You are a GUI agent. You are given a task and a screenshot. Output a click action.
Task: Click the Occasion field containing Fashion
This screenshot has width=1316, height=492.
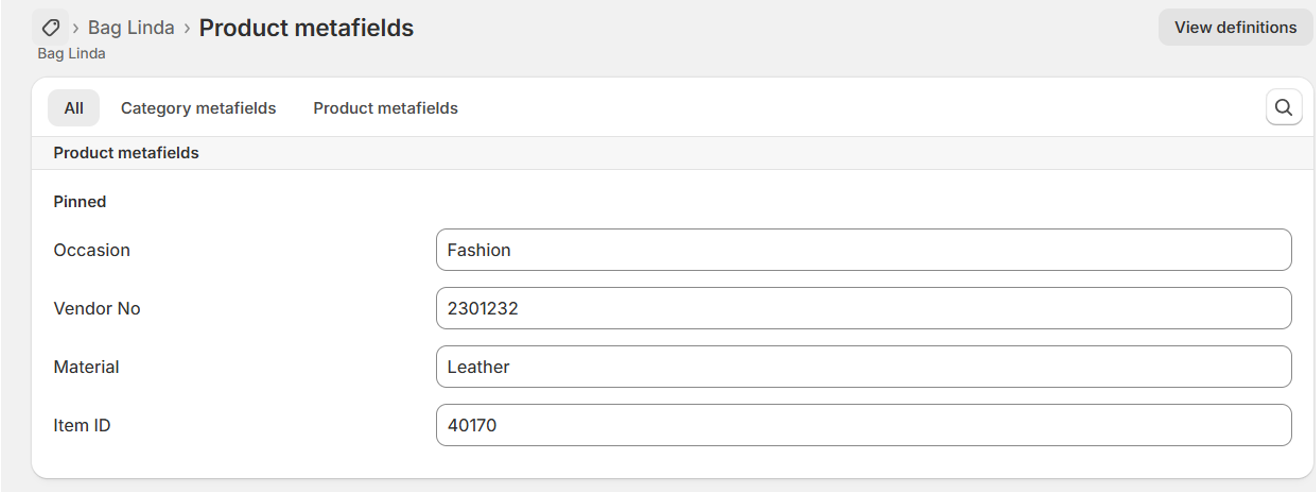pyautogui.click(x=863, y=250)
